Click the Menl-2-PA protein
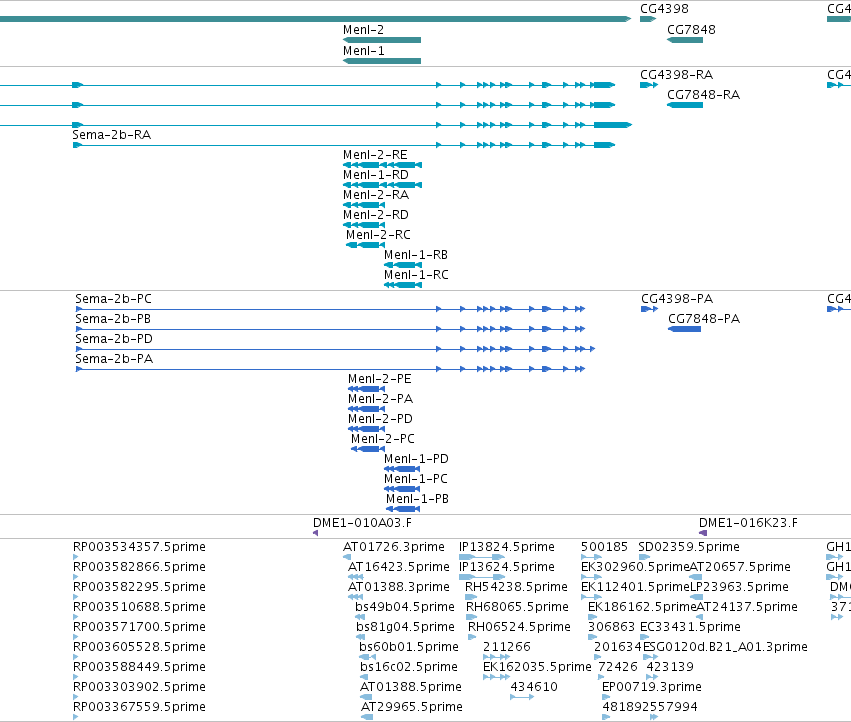Image resolution: width=851 pixels, height=722 pixels. pos(366,409)
